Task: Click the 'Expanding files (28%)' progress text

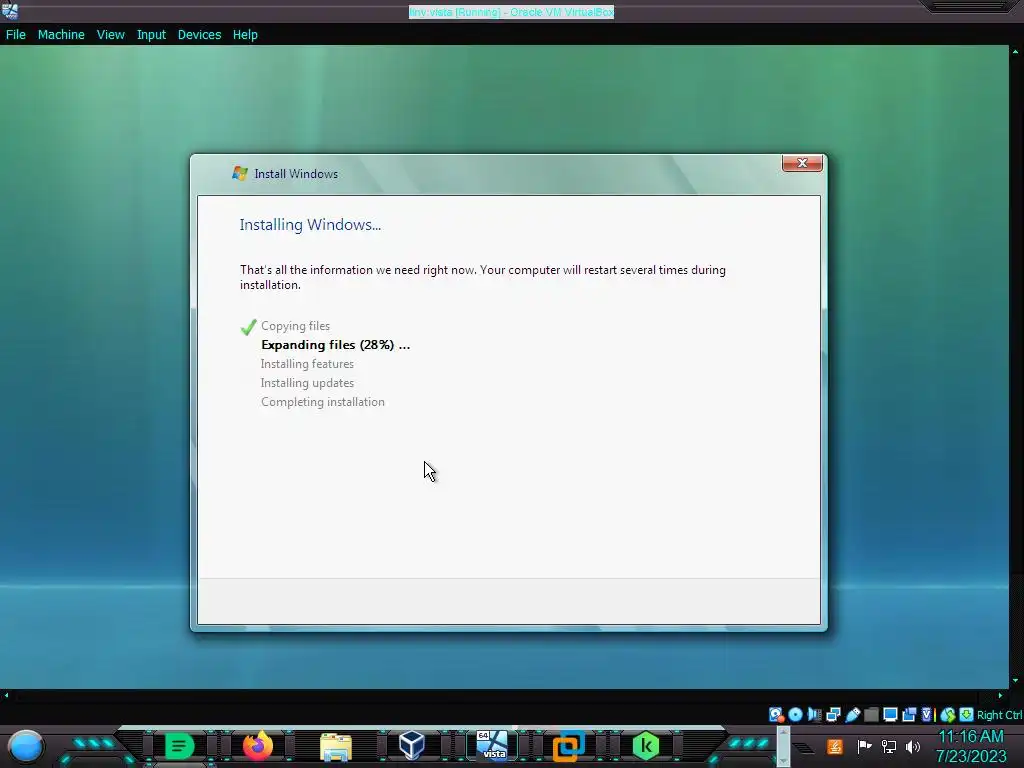Action: (x=336, y=345)
